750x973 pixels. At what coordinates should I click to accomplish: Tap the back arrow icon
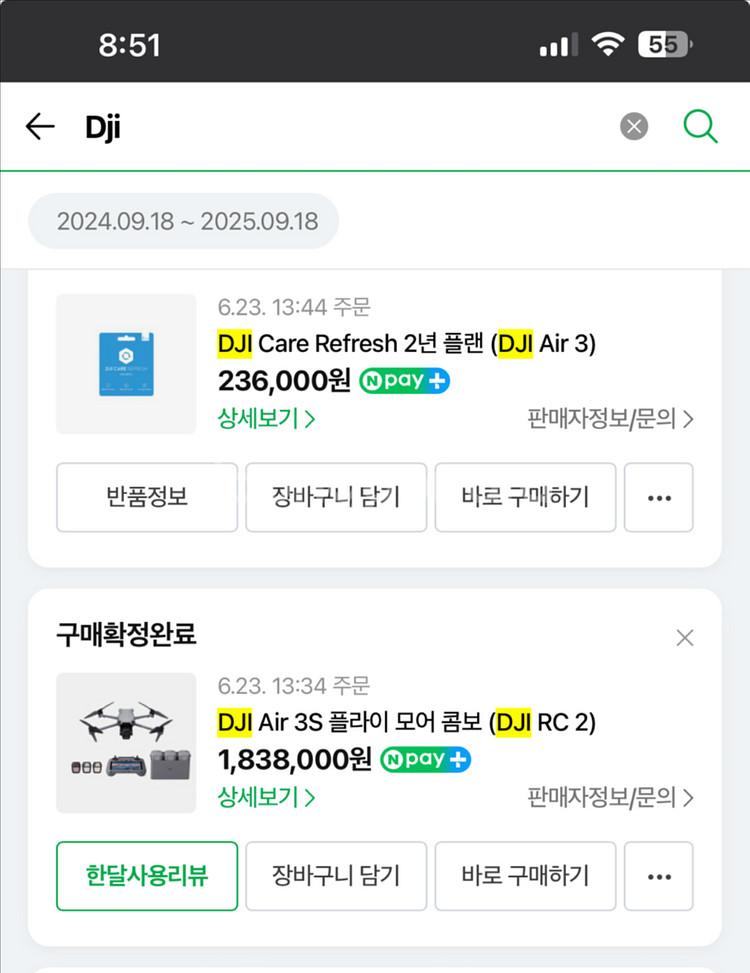(40, 127)
